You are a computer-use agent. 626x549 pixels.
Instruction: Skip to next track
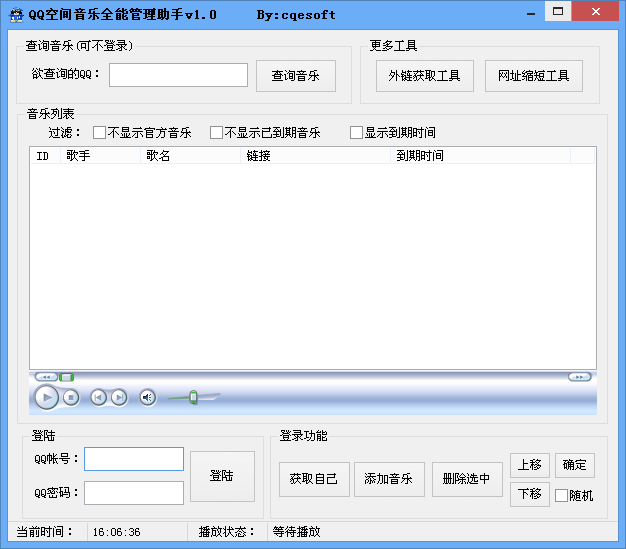point(119,397)
